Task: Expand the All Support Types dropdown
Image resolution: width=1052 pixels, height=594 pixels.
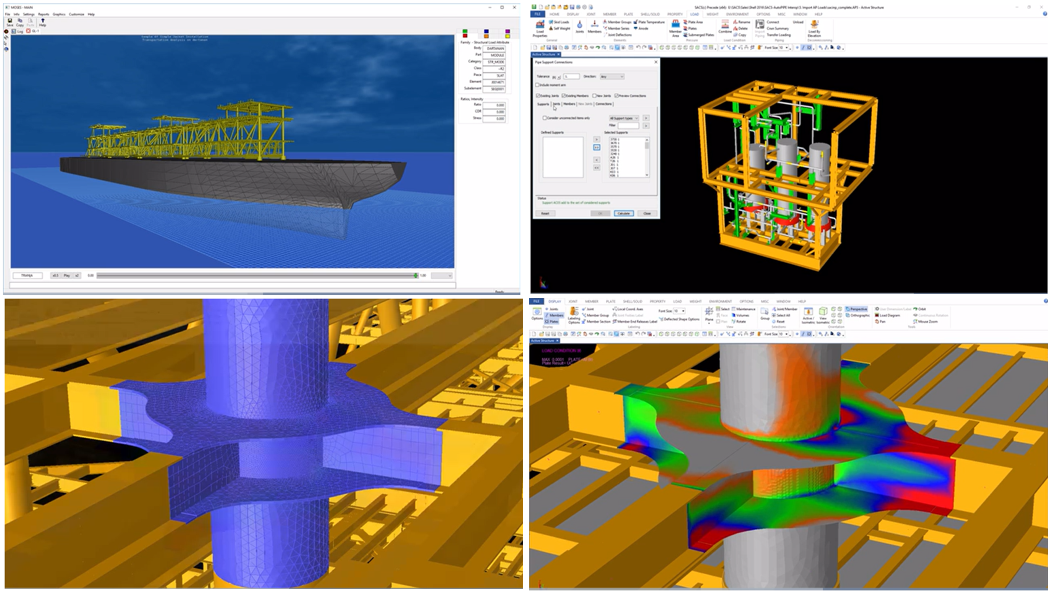Action: tap(623, 118)
